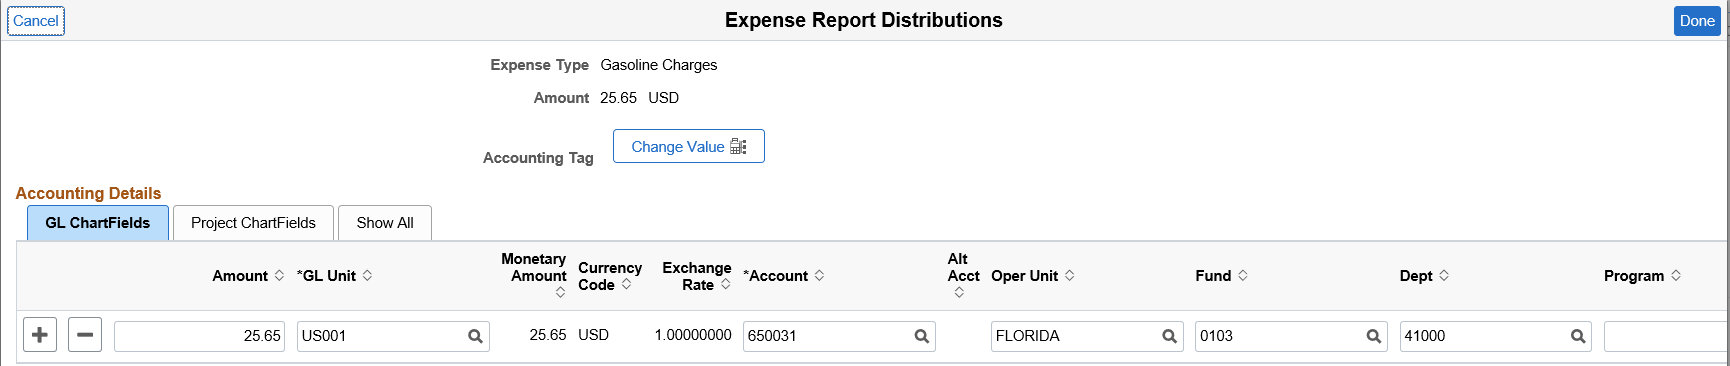Click the Accounting Tag label
This screenshot has width=1730, height=366.
click(x=538, y=158)
